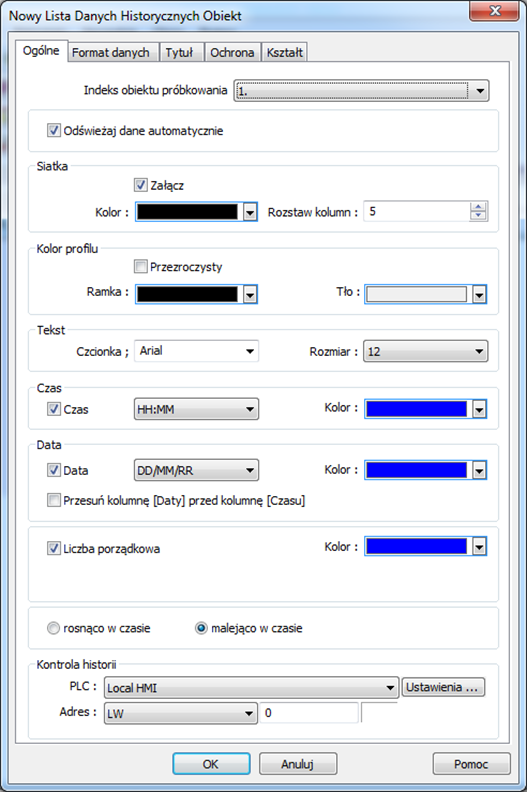
Task: Select the malejąco w czasie radio button
Action: click(201, 628)
